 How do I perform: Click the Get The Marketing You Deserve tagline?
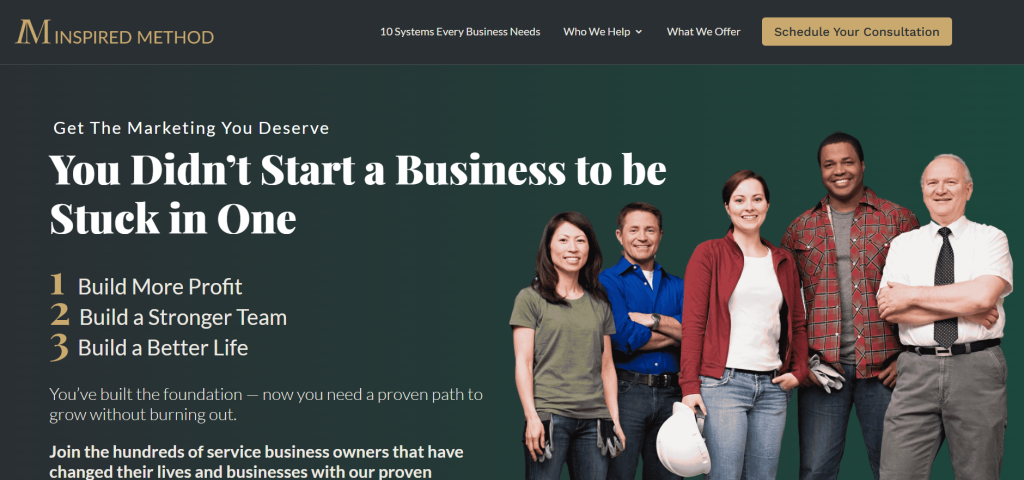[191, 128]
